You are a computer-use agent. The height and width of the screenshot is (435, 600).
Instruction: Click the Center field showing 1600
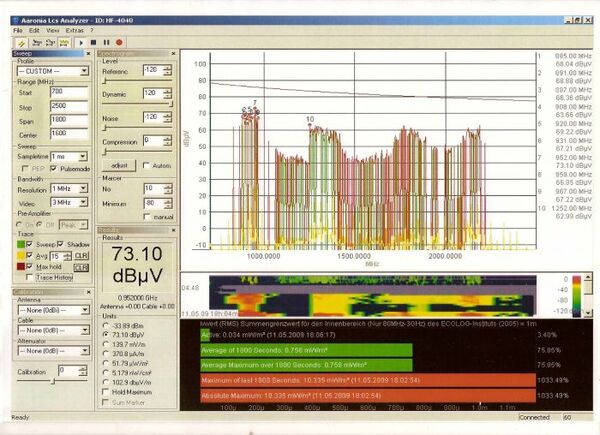(69, 134)
